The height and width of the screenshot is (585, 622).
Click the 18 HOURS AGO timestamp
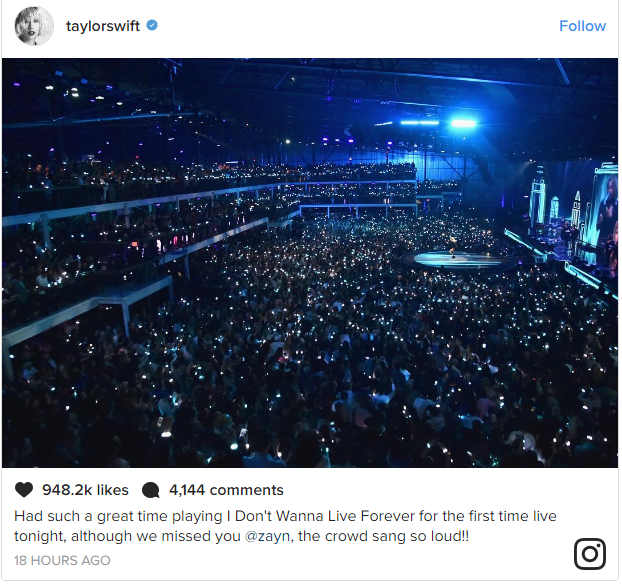tap(62, 561)
